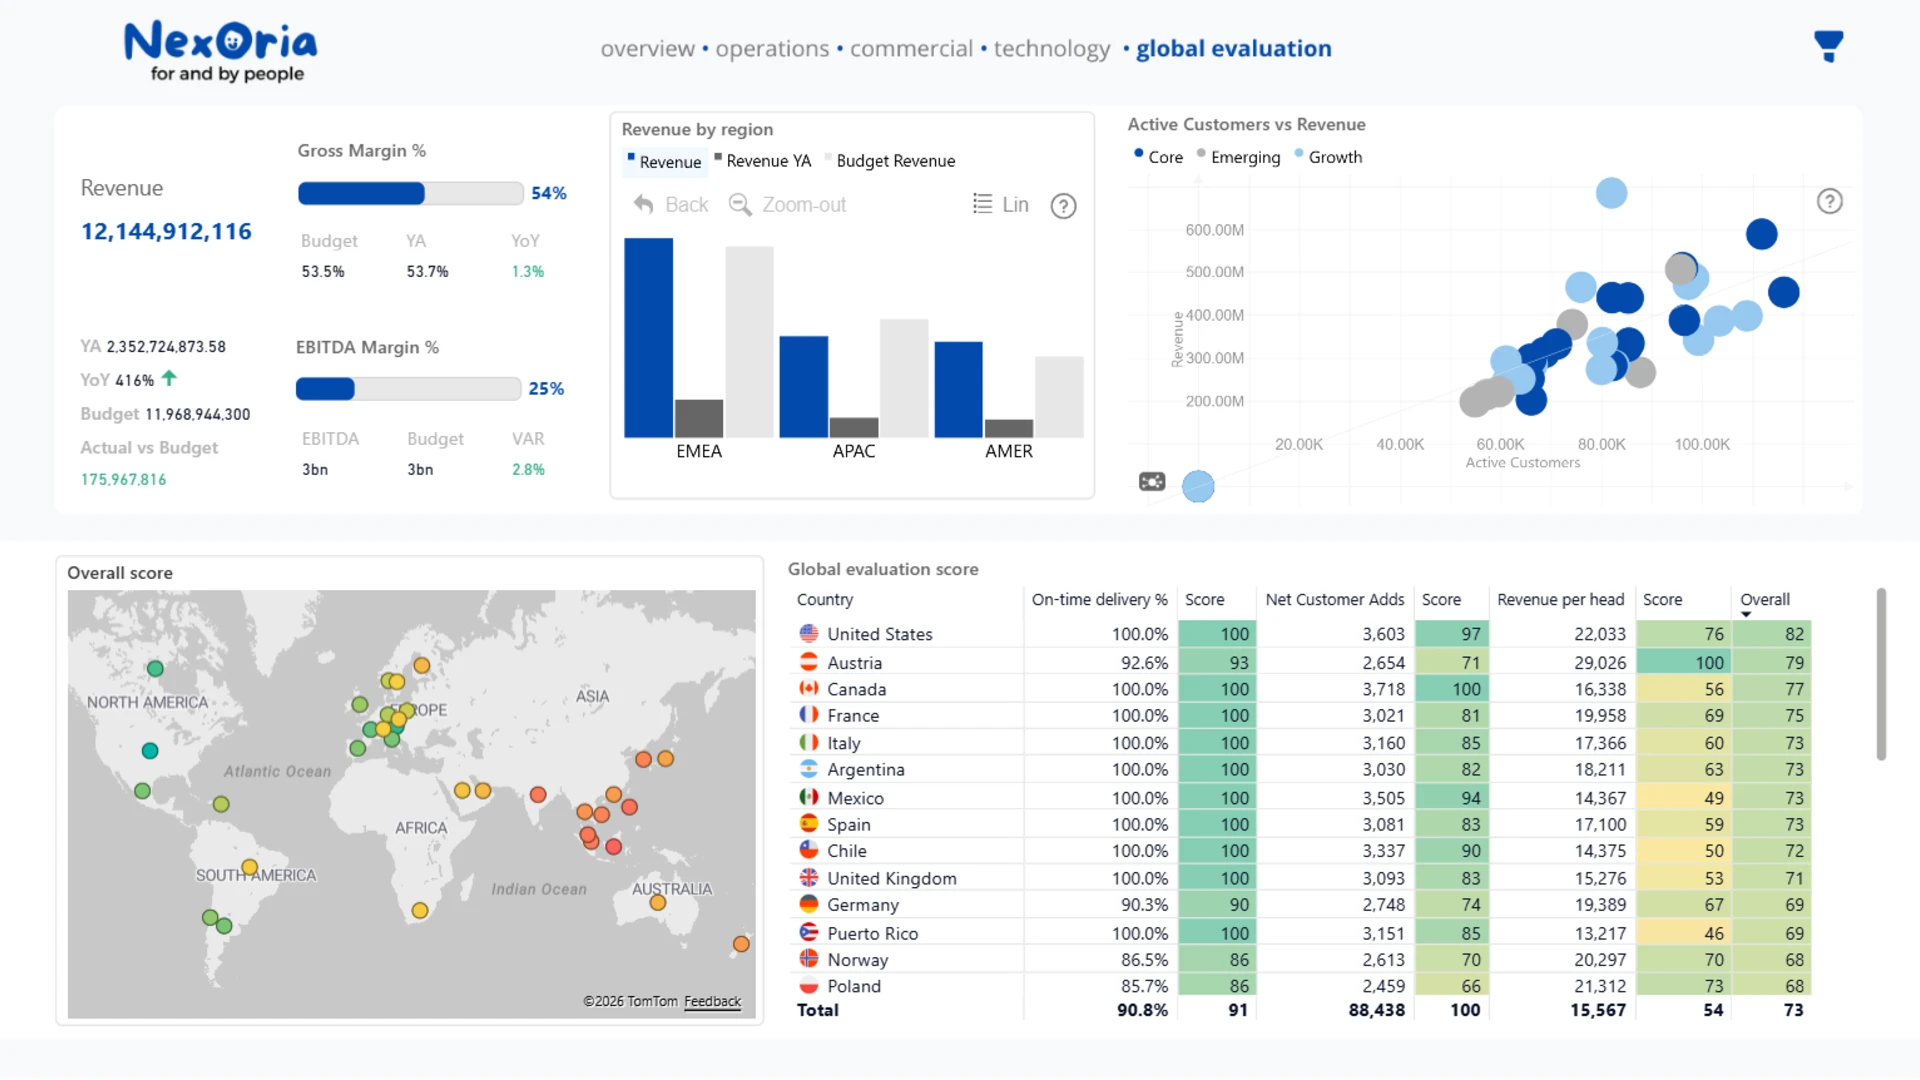This screenshot has height=1080, width=1920.
Task: Toggle the Revenue legend series
Action: [x=669, y=162]
